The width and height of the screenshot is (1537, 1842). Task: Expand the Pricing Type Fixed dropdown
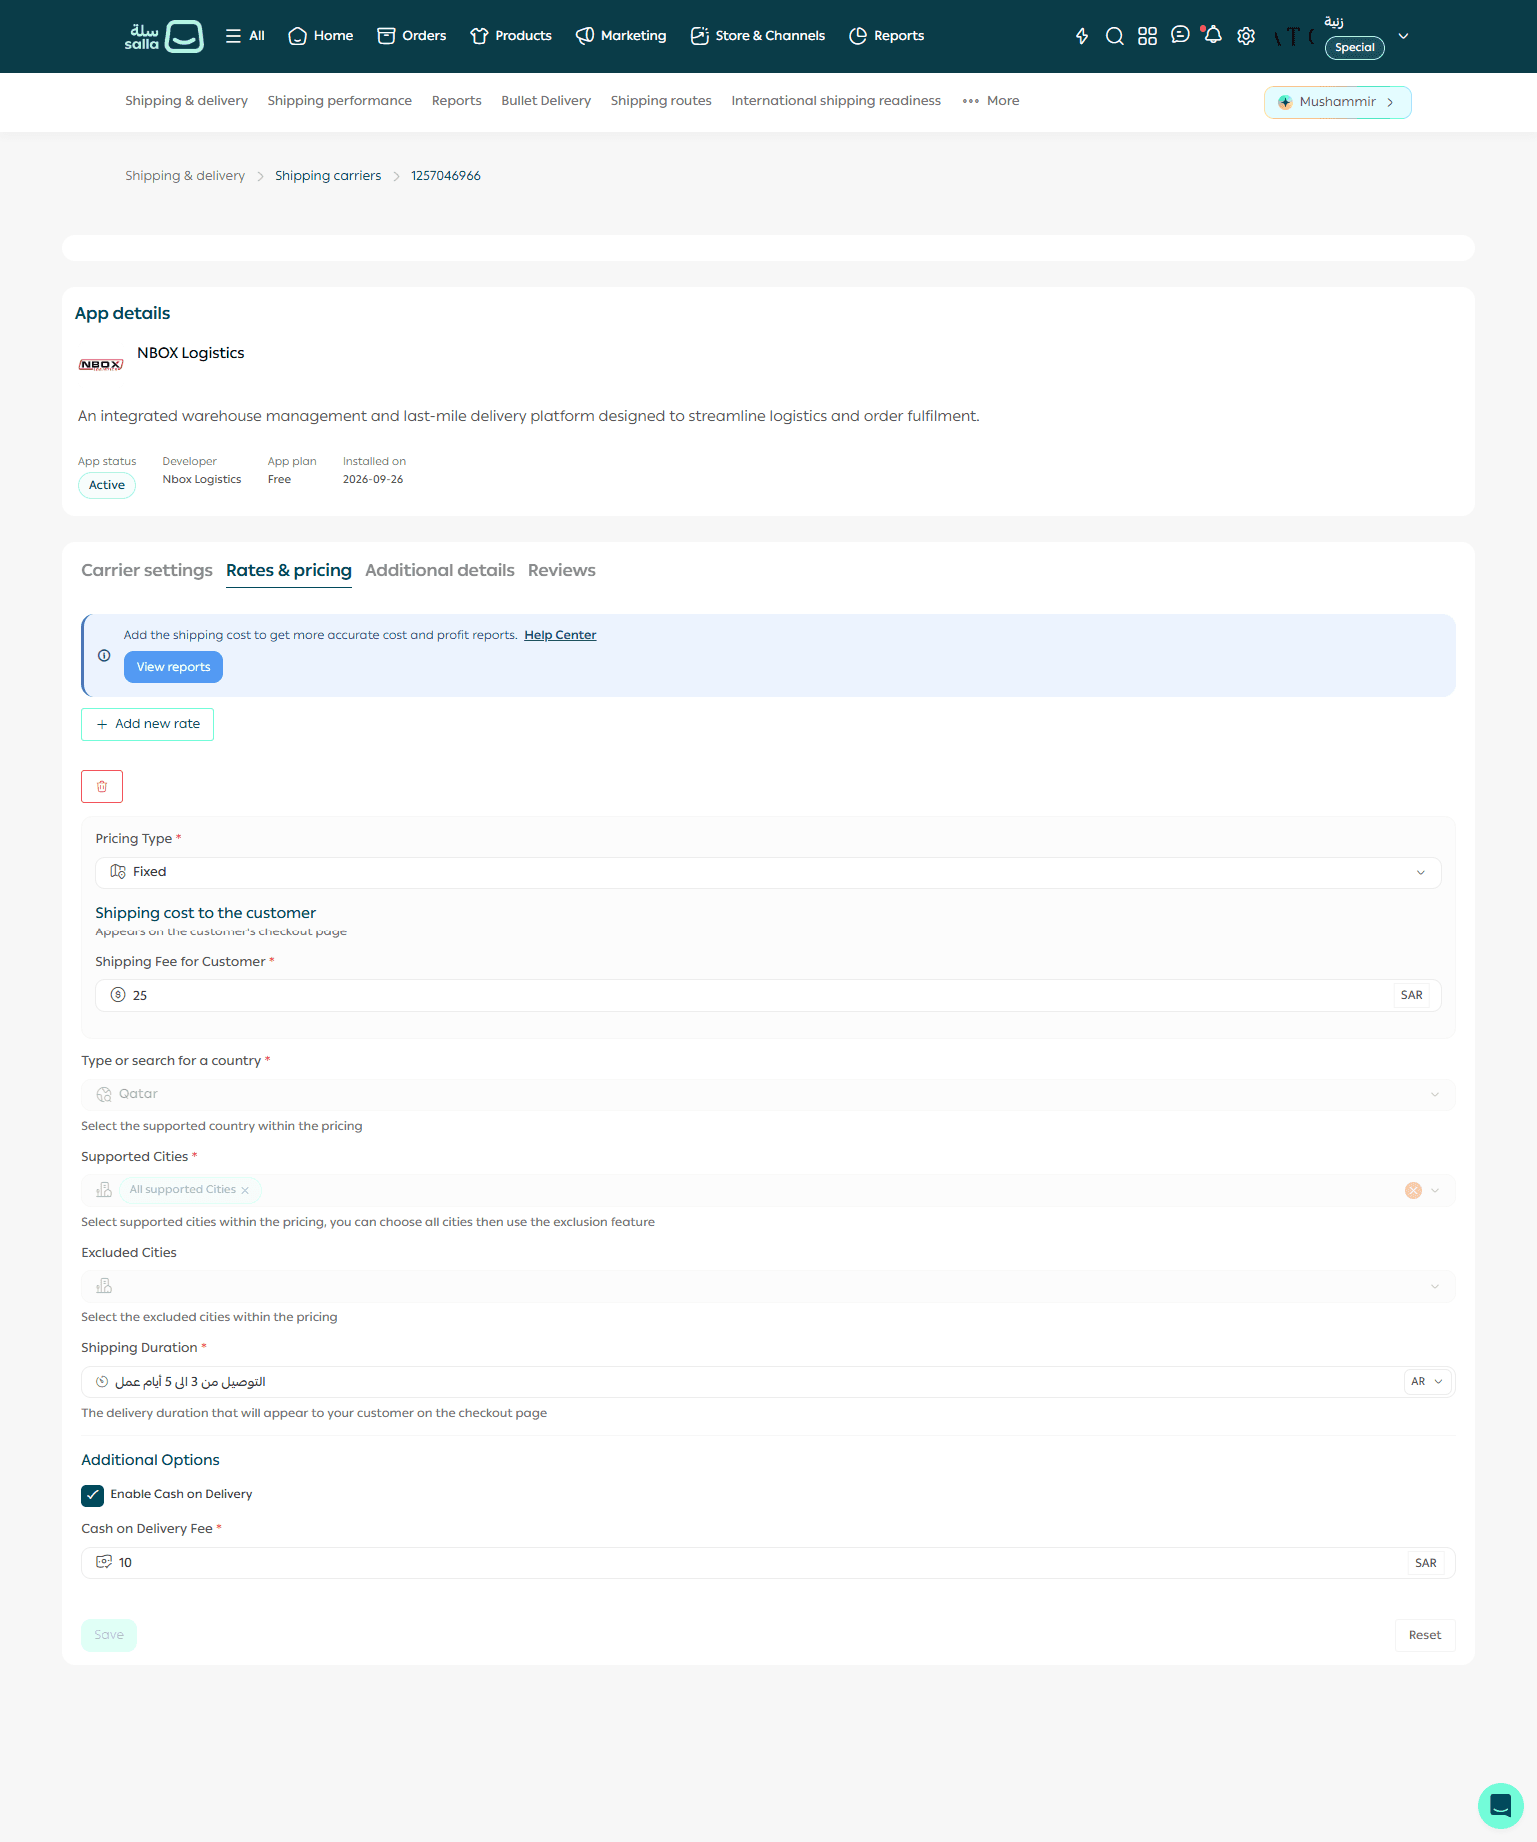click(768, 872)
